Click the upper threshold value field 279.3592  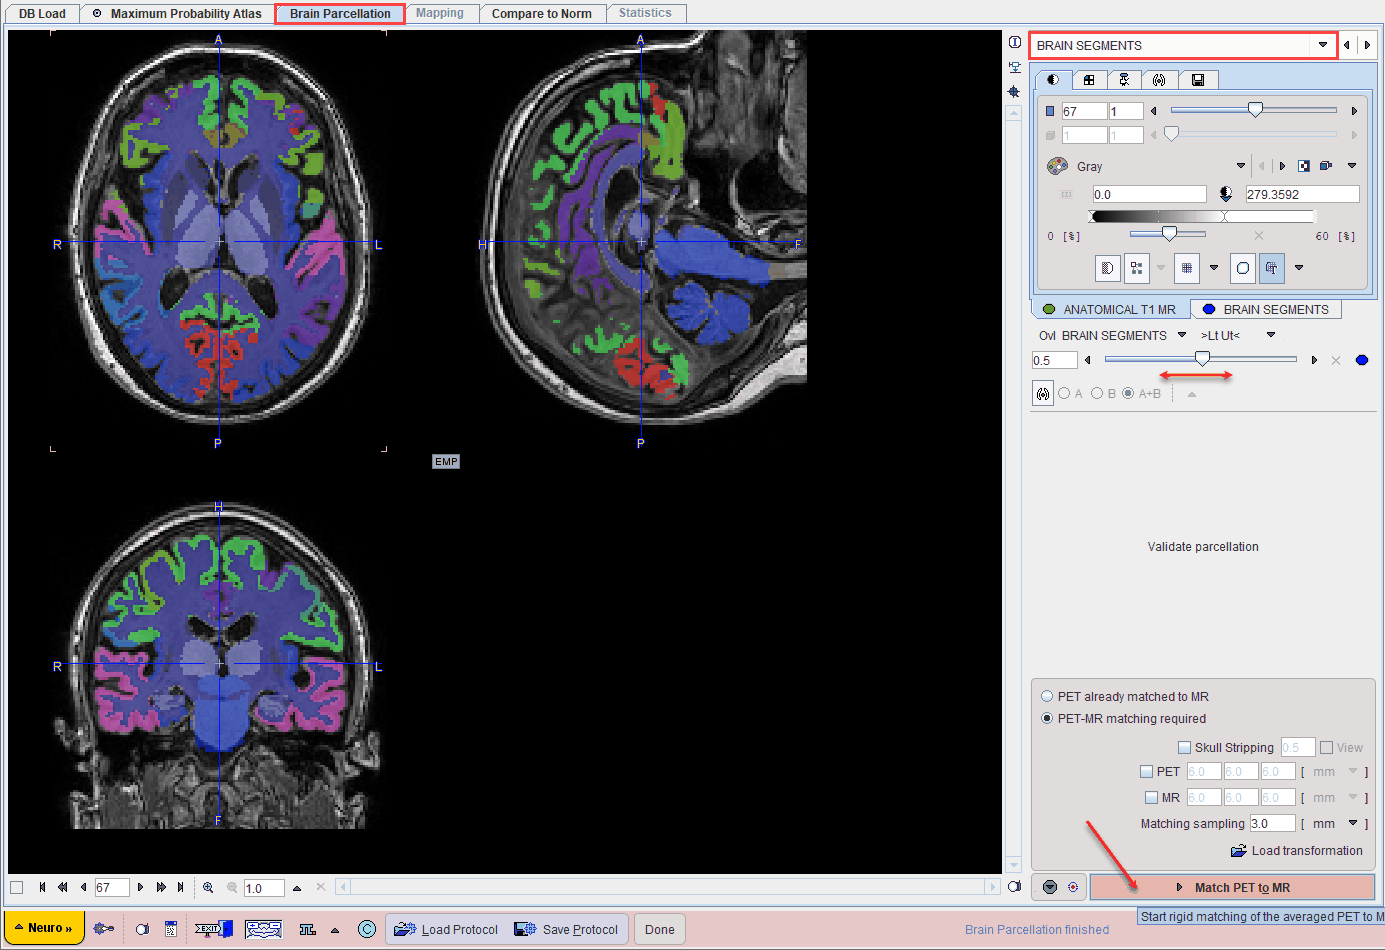[1302, 194]
